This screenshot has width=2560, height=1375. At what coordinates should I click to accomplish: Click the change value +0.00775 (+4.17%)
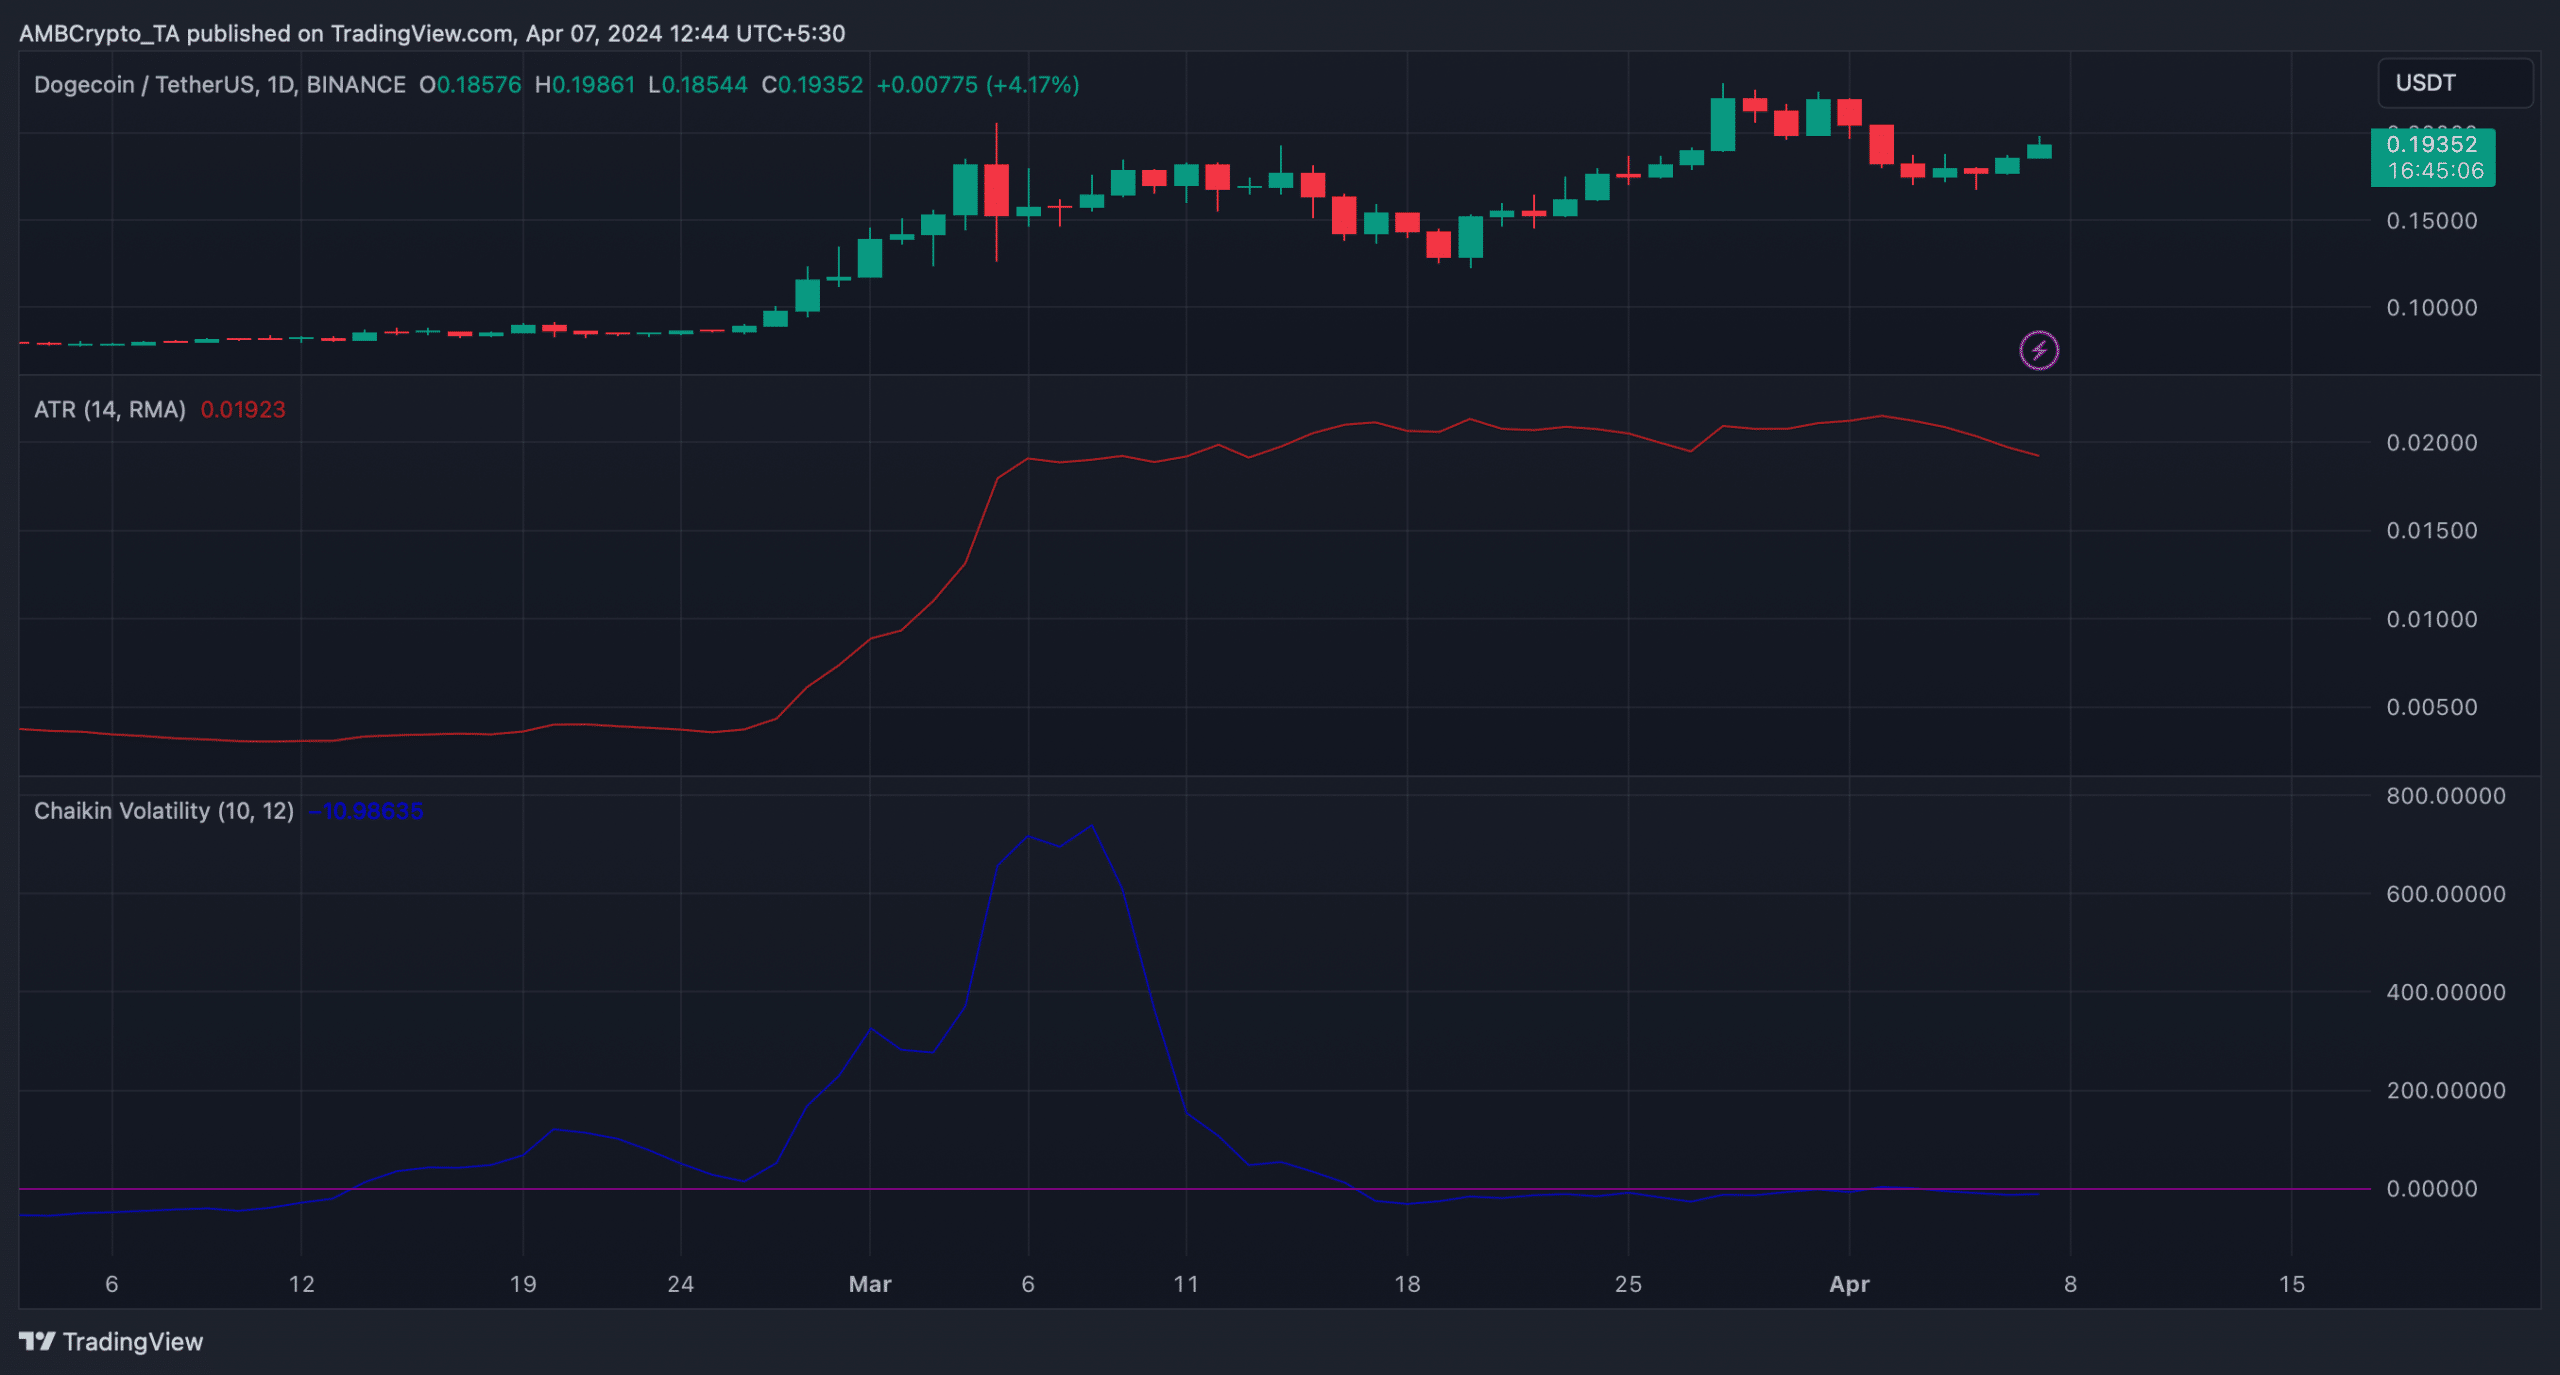[x=978, y=85]
